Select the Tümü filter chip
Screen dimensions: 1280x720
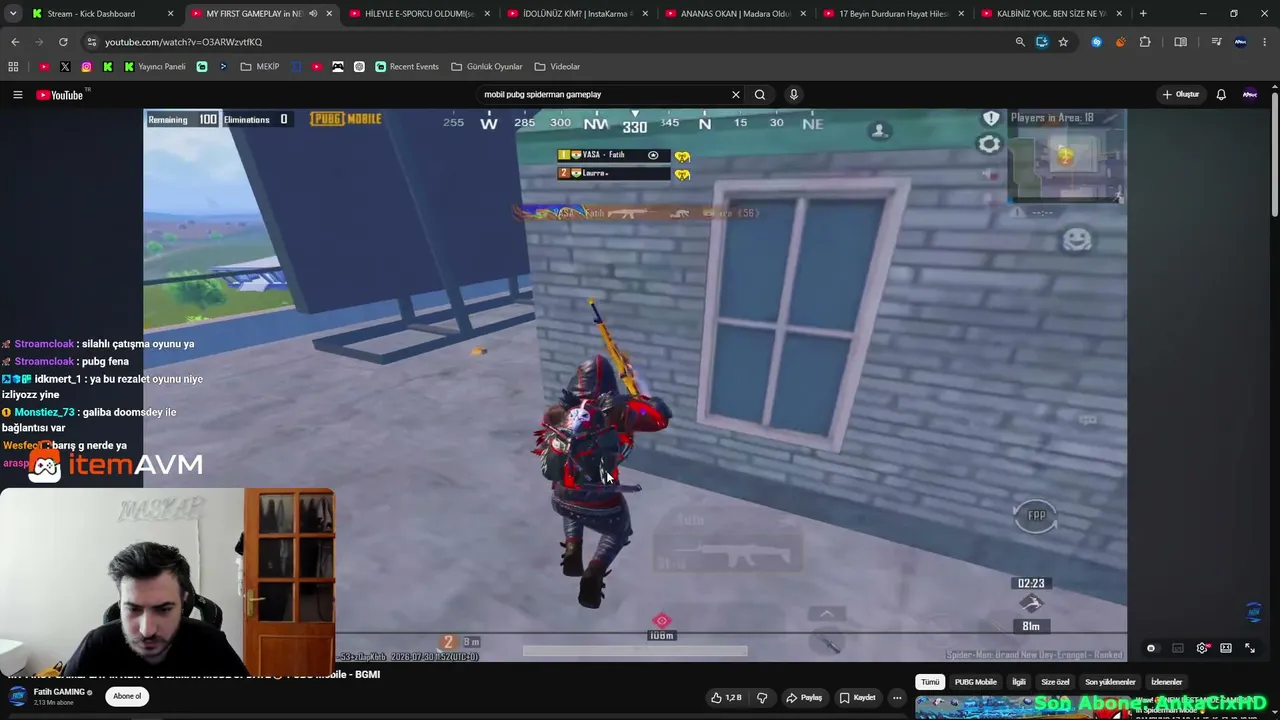coord(930,682)
